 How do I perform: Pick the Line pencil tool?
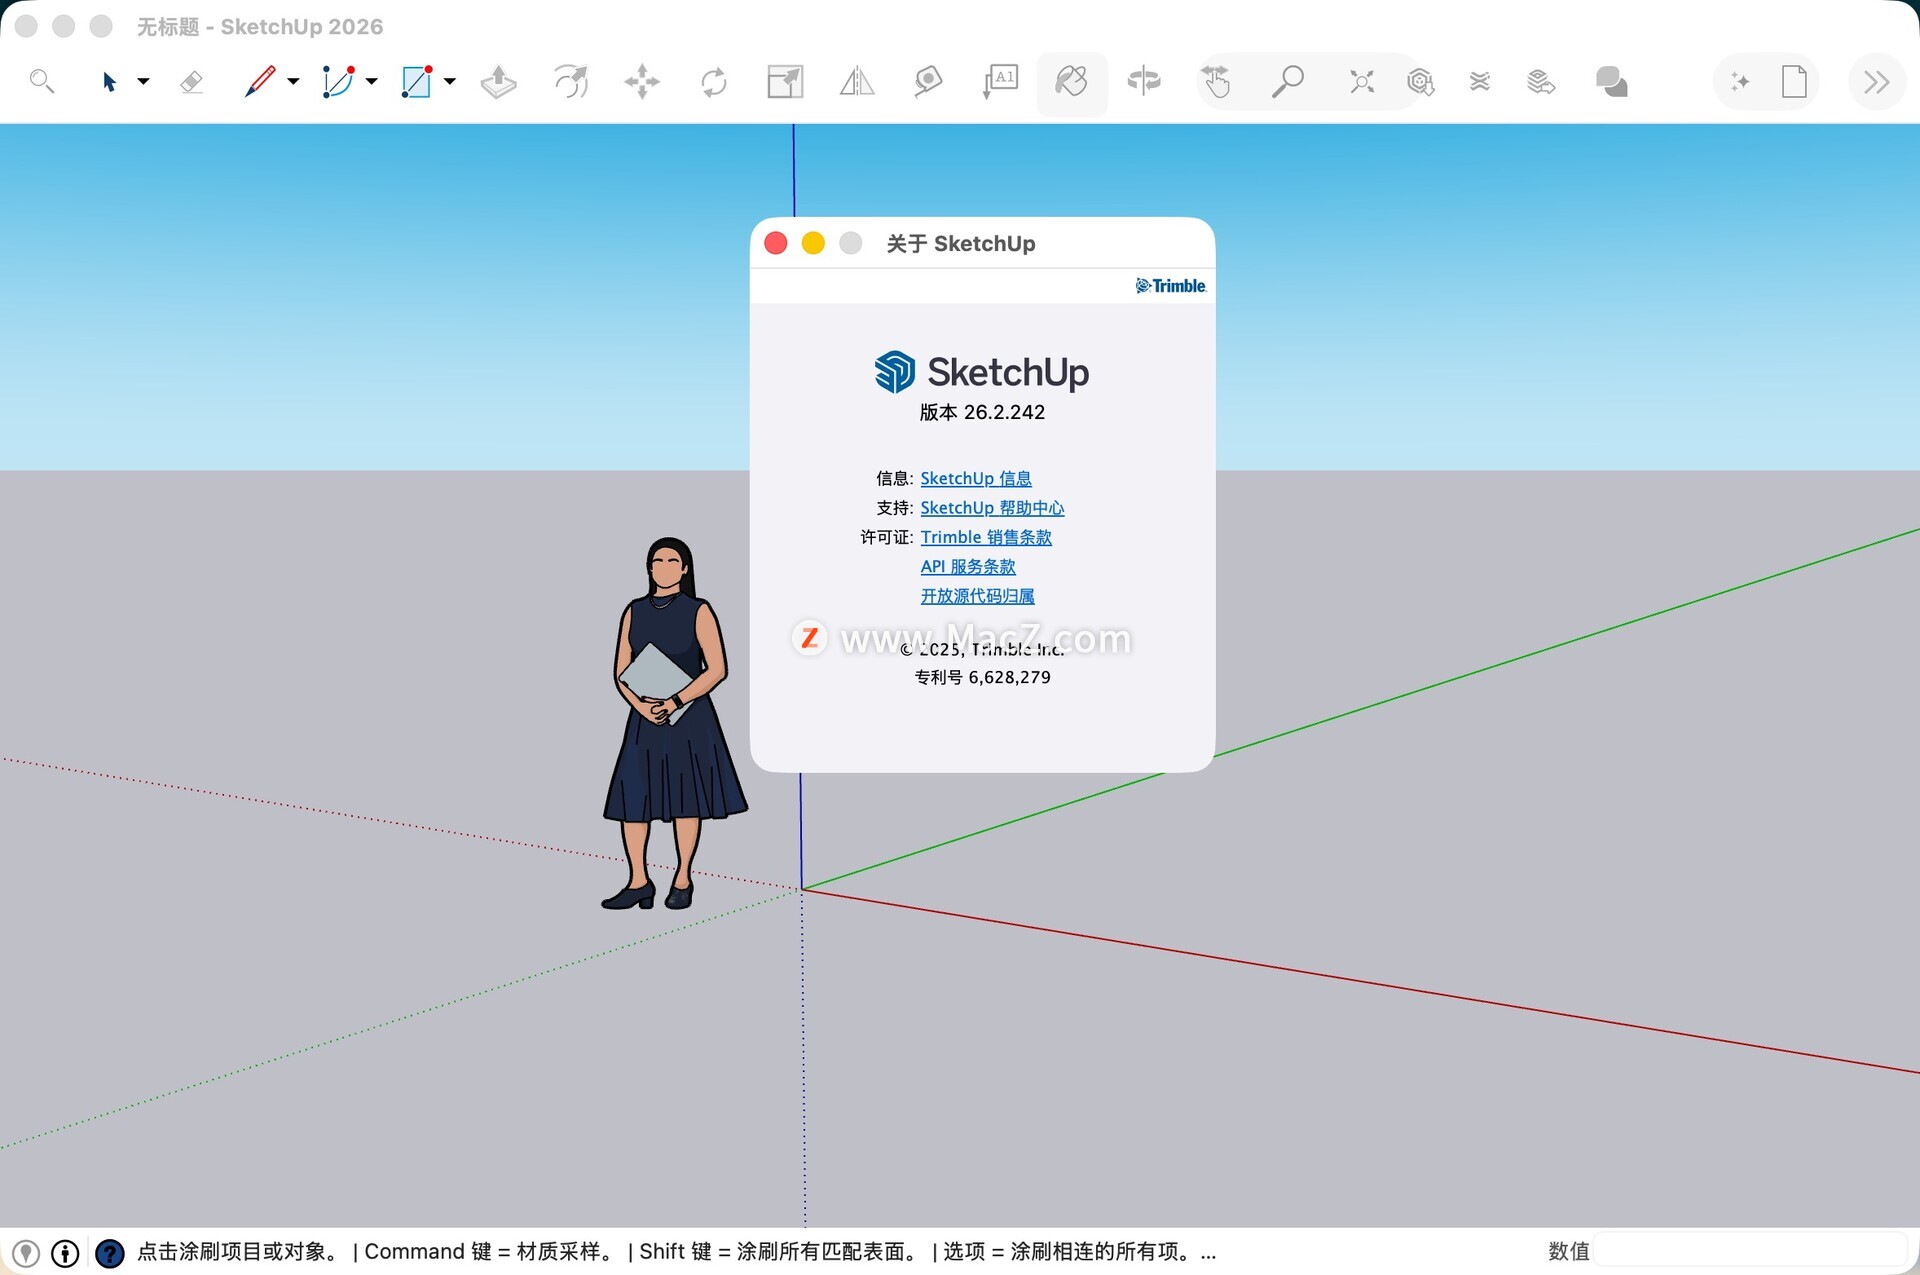[260, 81]
